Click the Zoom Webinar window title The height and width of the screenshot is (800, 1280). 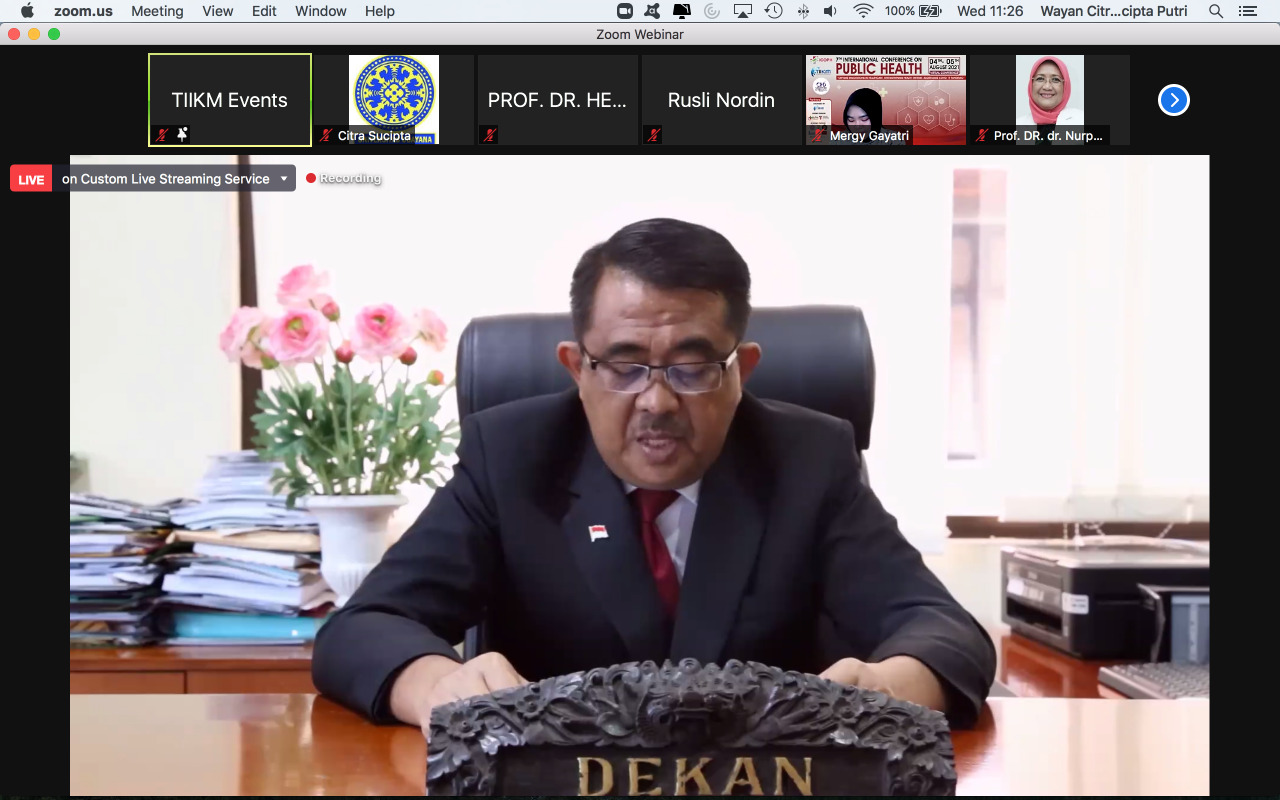tap(640, 34)
